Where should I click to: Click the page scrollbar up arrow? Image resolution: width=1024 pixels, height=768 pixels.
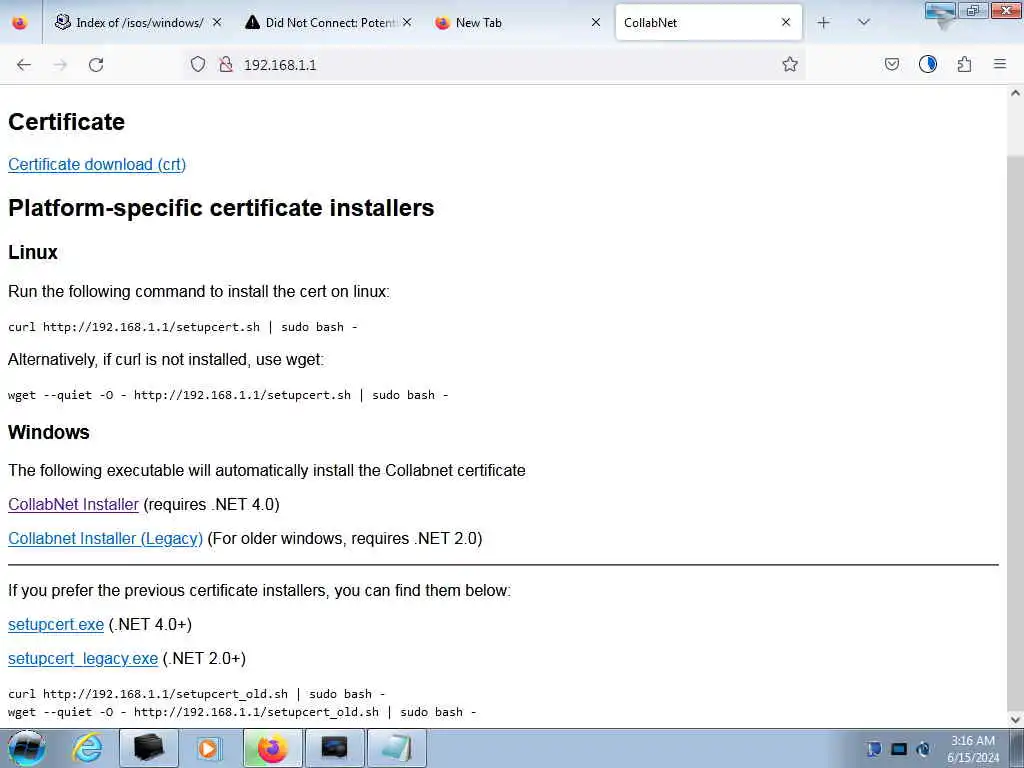coord(1015,93)
